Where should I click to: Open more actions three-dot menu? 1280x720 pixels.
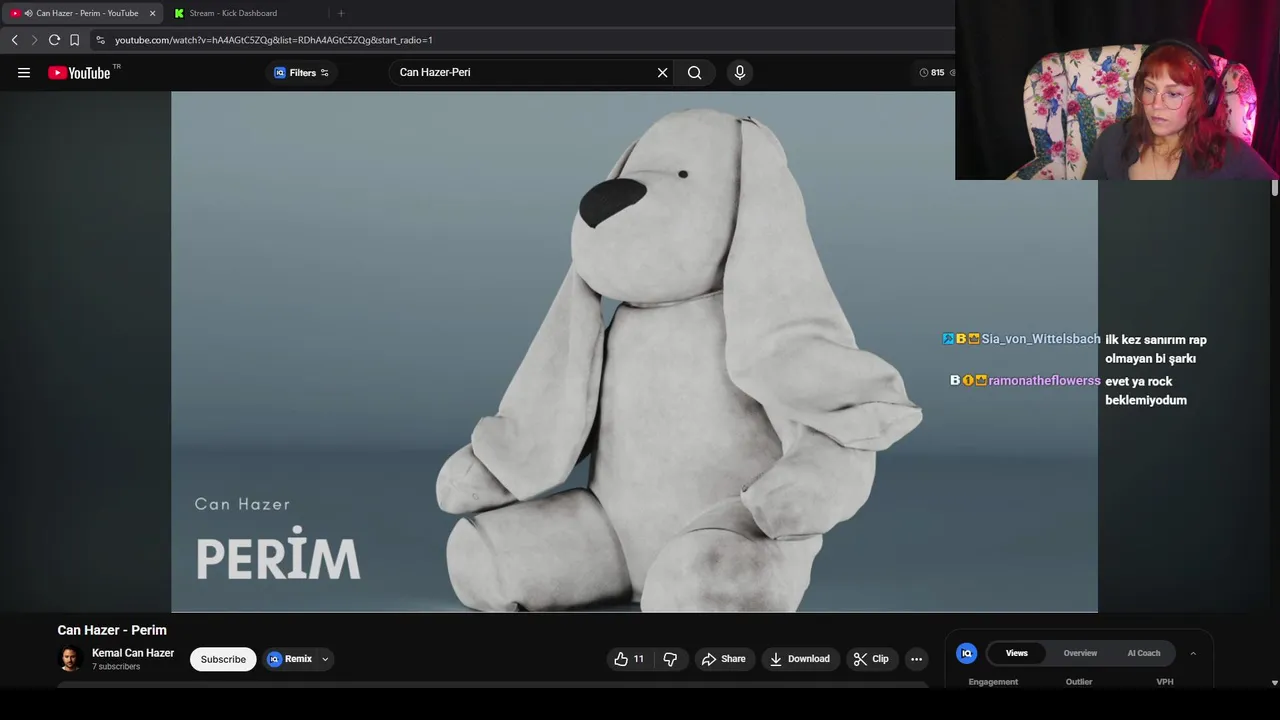[916, 659]
